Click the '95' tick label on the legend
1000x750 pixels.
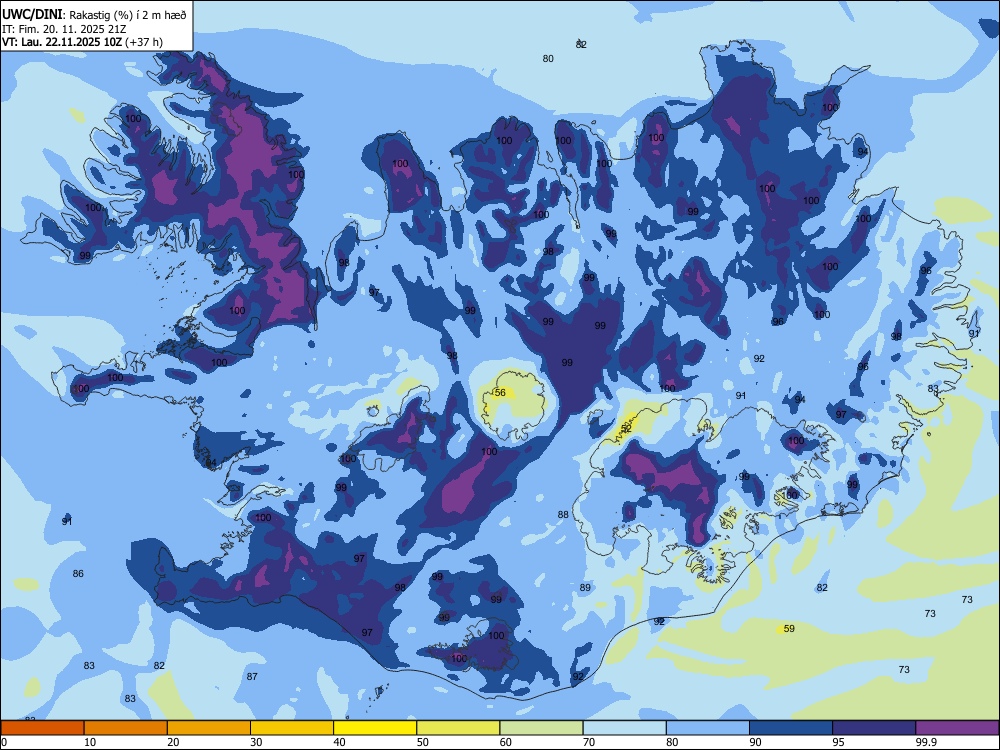click(x=838, y=742)
